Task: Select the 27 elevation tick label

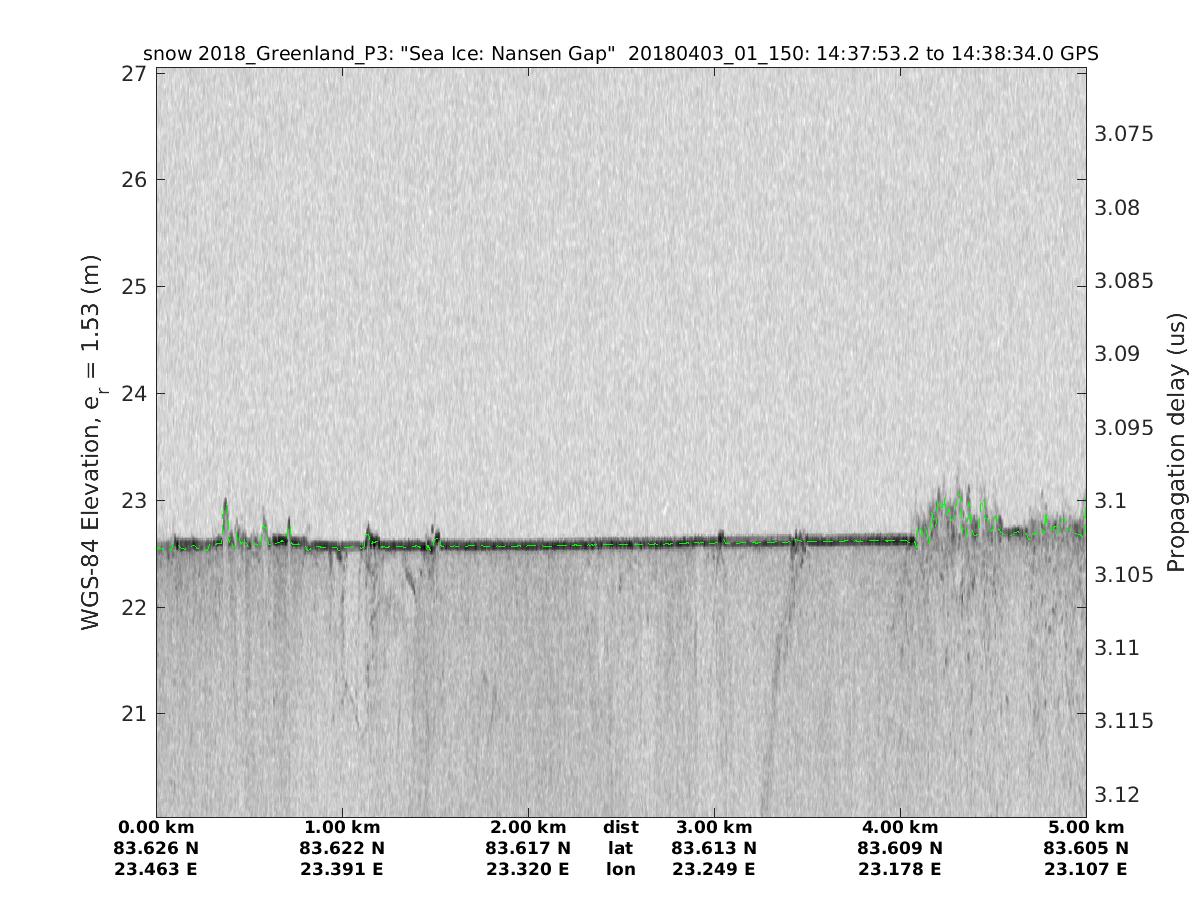Action: 134,74
